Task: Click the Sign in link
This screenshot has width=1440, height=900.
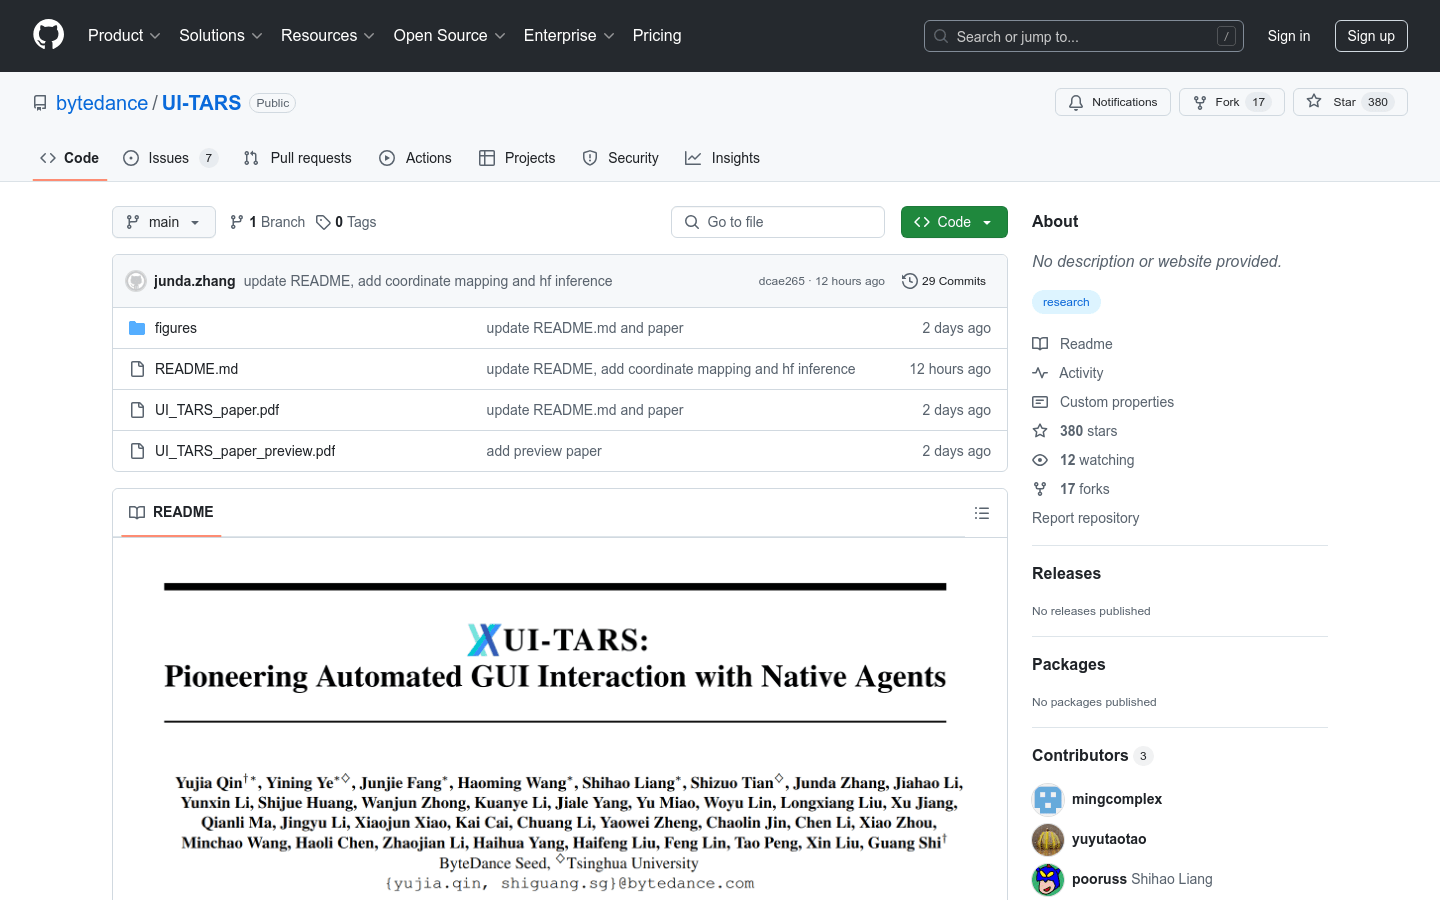Action: point(1289,36)
